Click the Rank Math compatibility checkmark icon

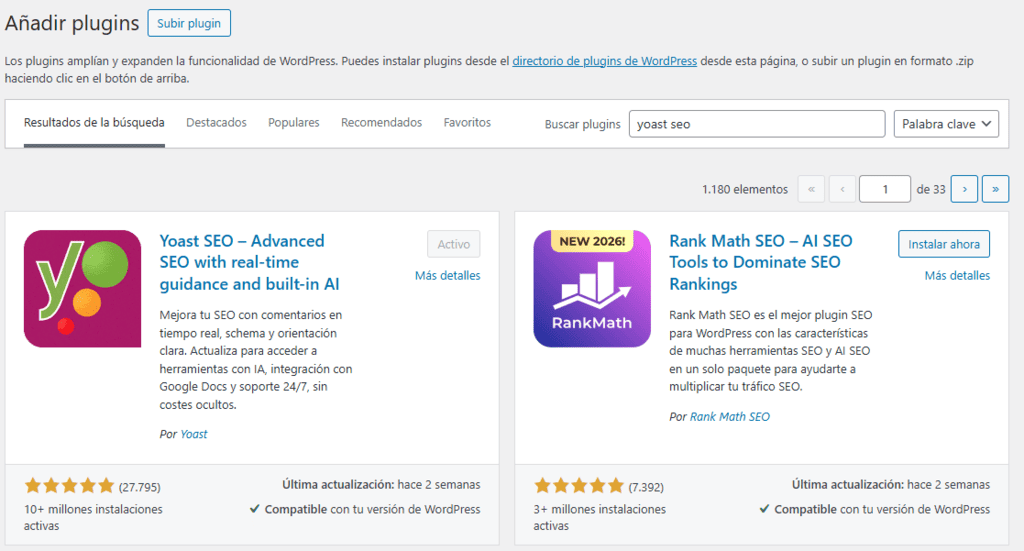[764, 509]
